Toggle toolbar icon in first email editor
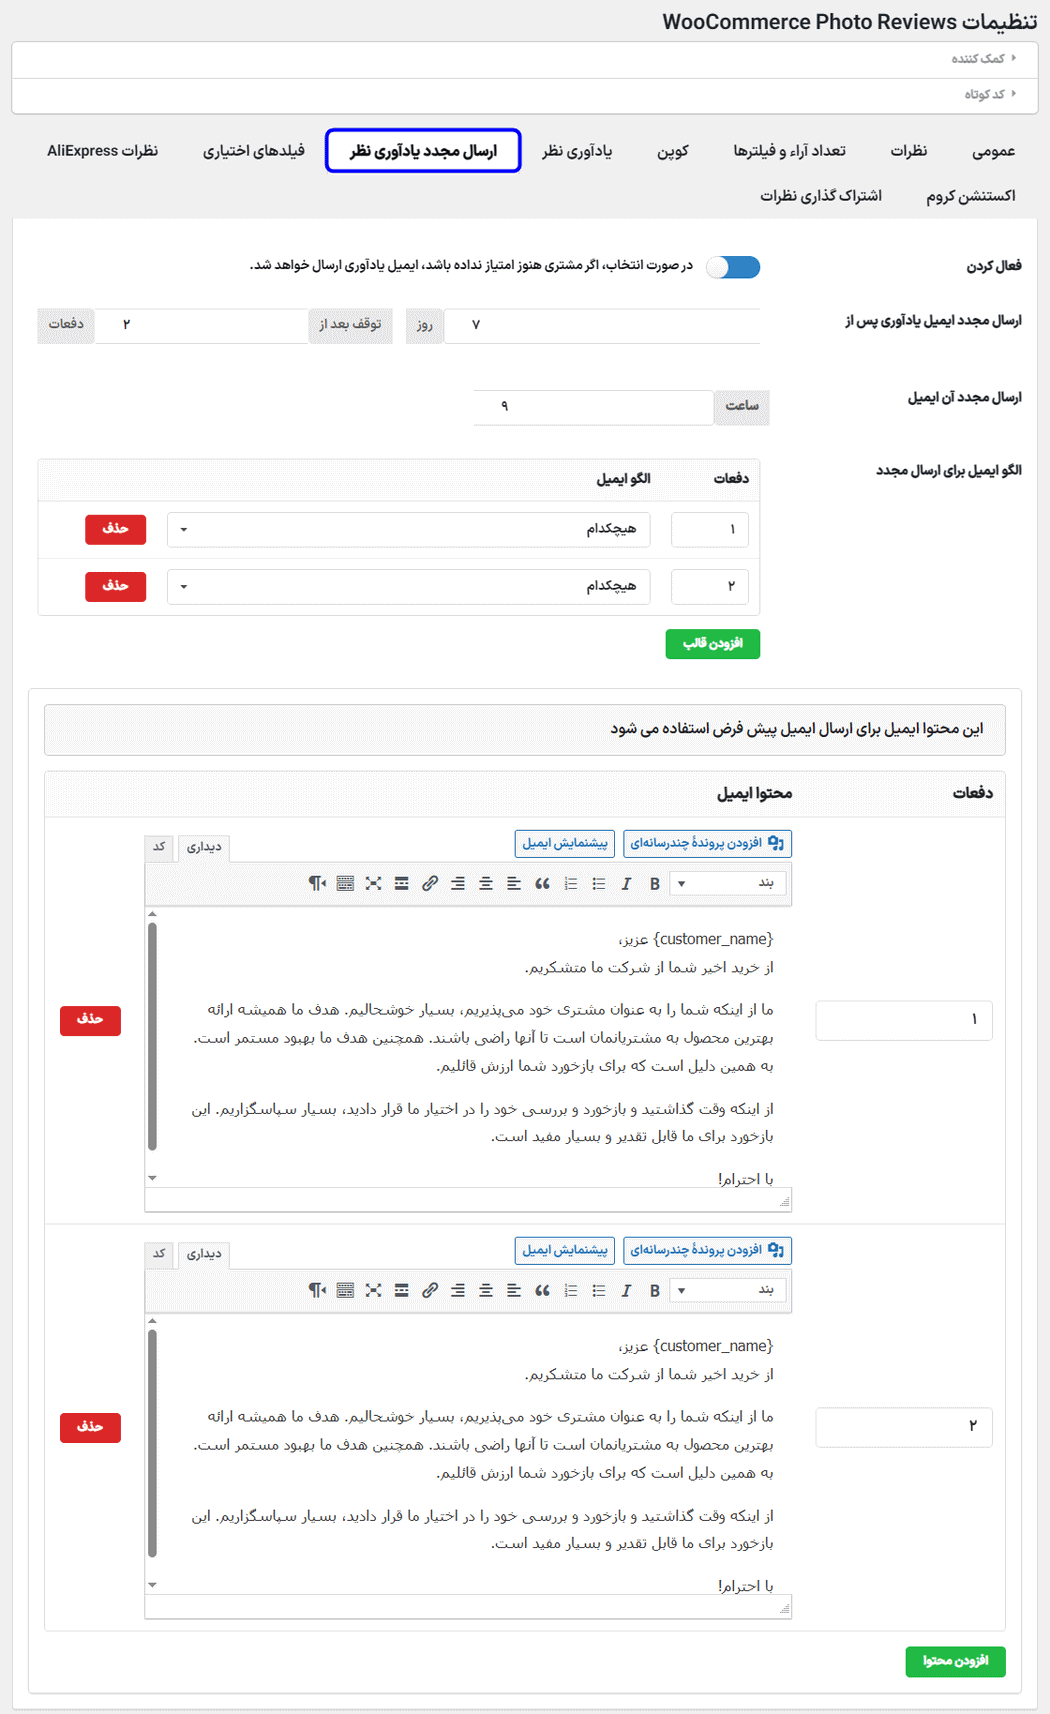Viewport: 1050px width, 1714px height. pos(345,884)
